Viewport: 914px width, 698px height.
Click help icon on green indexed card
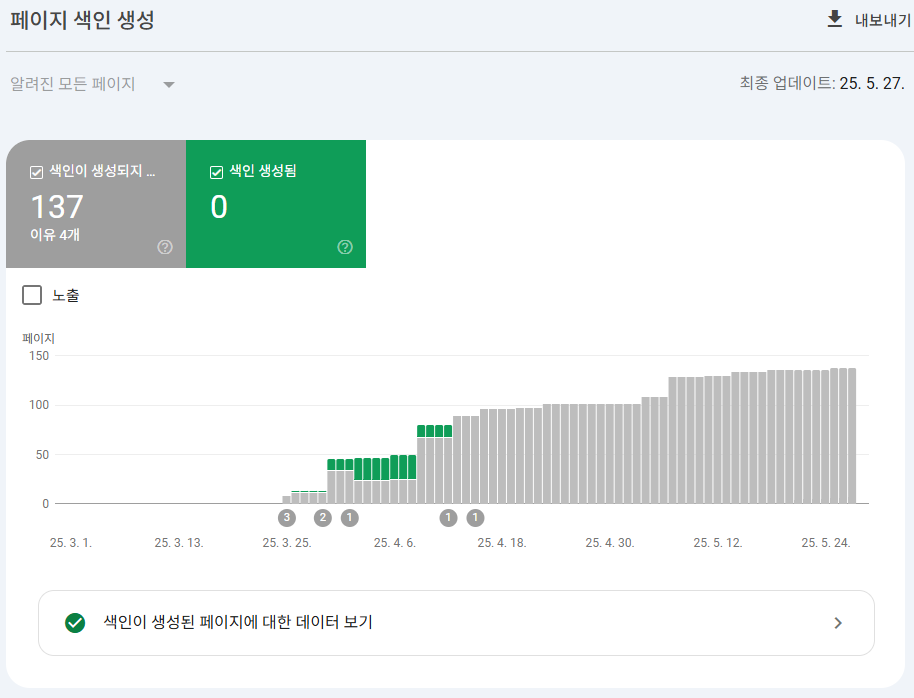pyautogui.click(x=345, y=247)
